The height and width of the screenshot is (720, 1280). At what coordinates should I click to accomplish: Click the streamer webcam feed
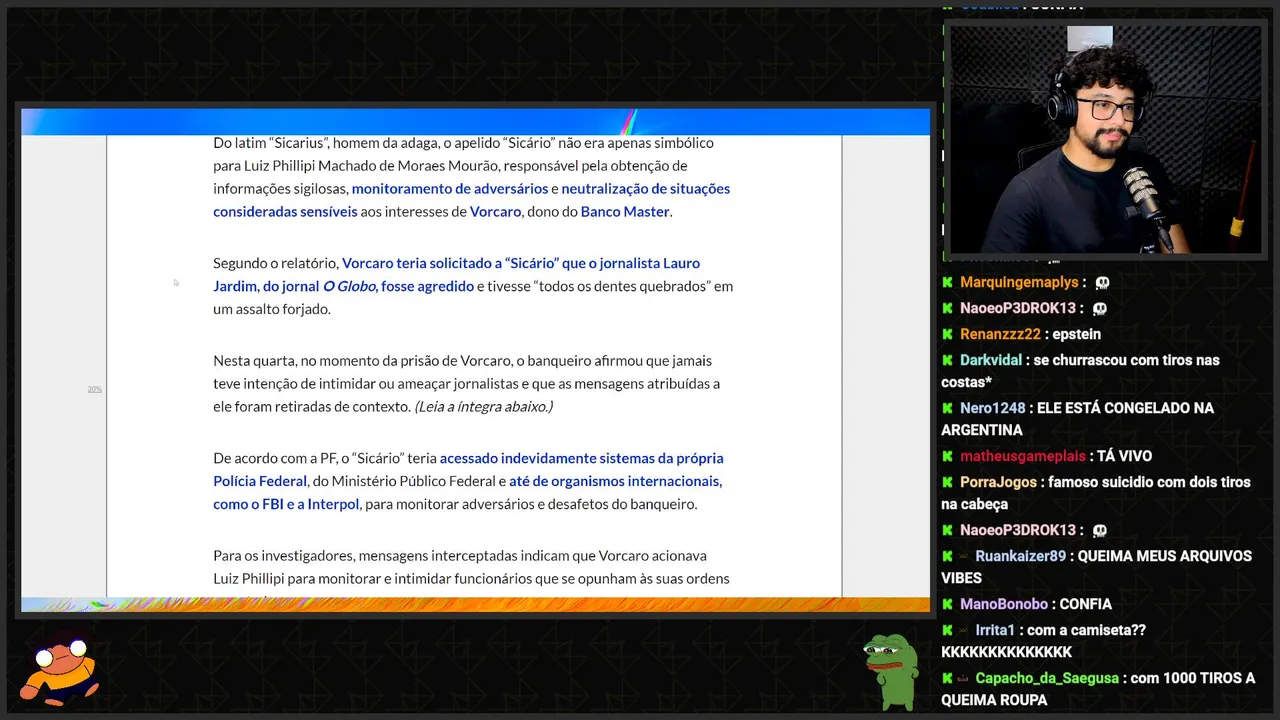(x=1105, y=139)
